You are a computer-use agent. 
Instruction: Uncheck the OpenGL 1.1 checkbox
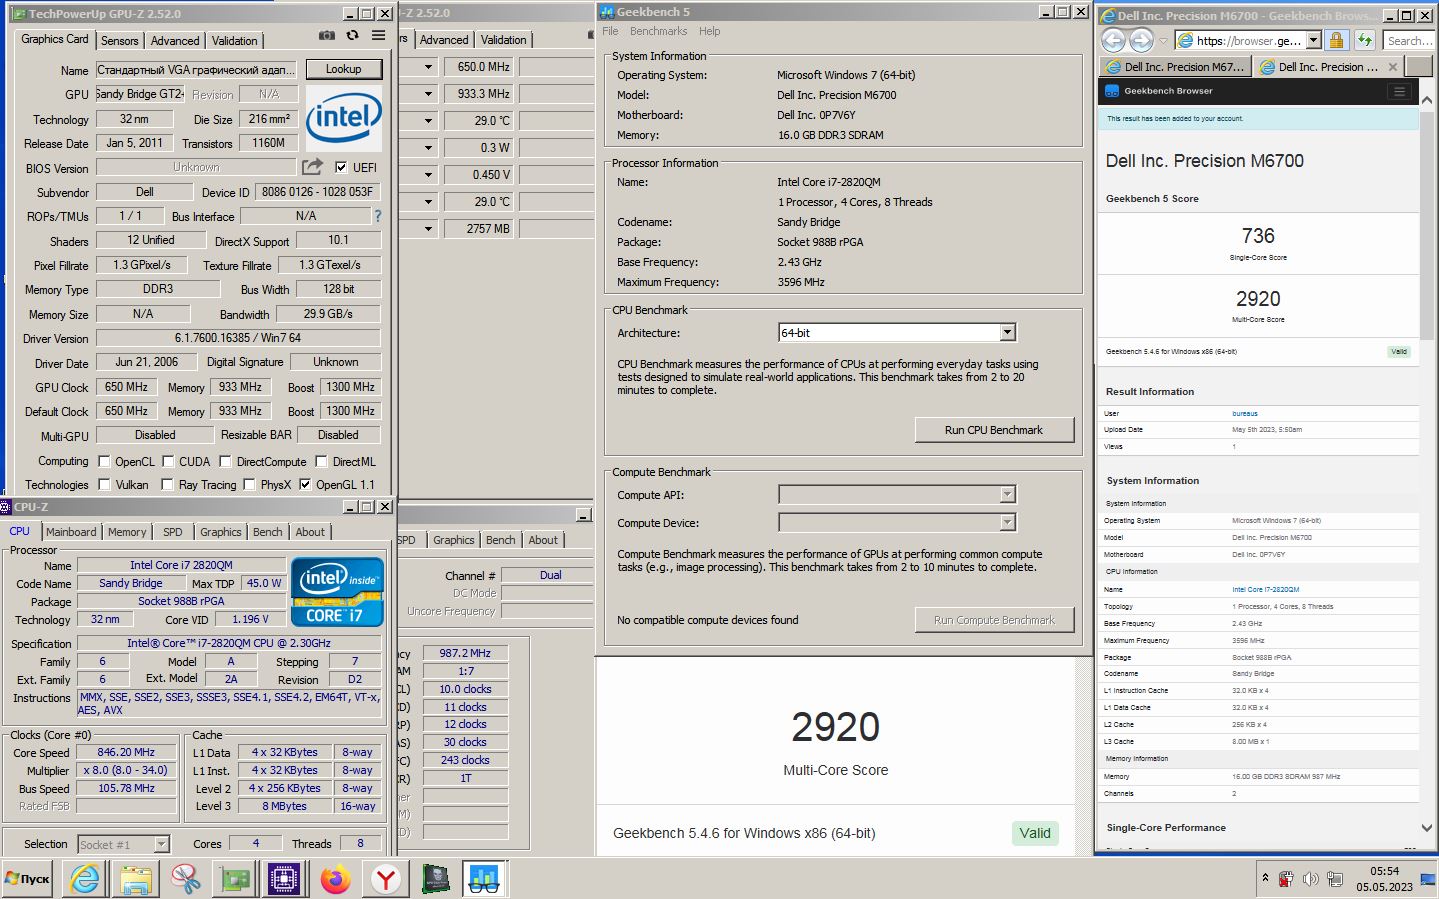click(x=305, y=484)
